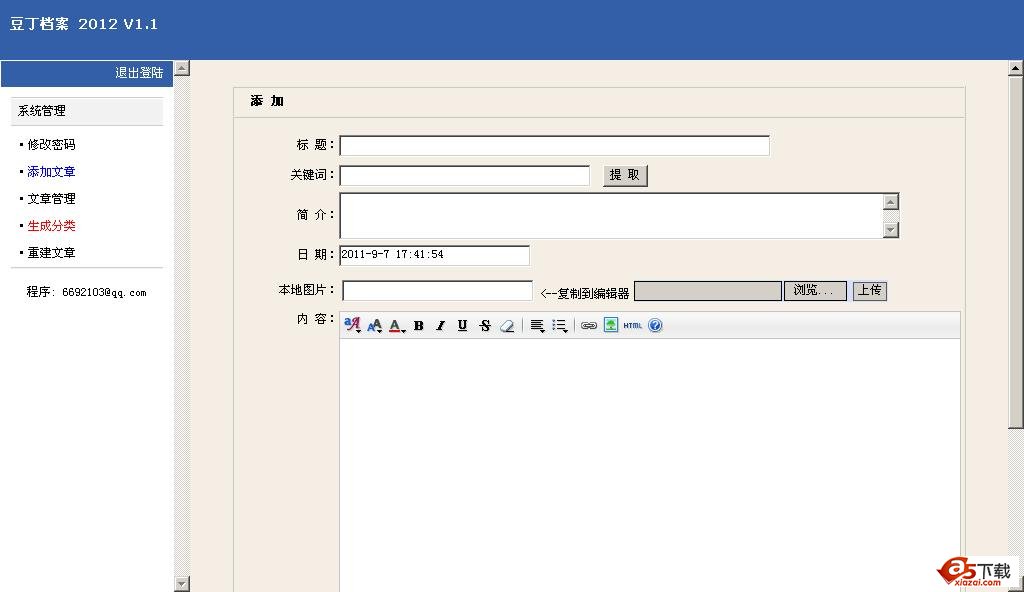Open the font family picker in editor
The width and height of the screenshot is (1024, 592).
tap(353, 325)
